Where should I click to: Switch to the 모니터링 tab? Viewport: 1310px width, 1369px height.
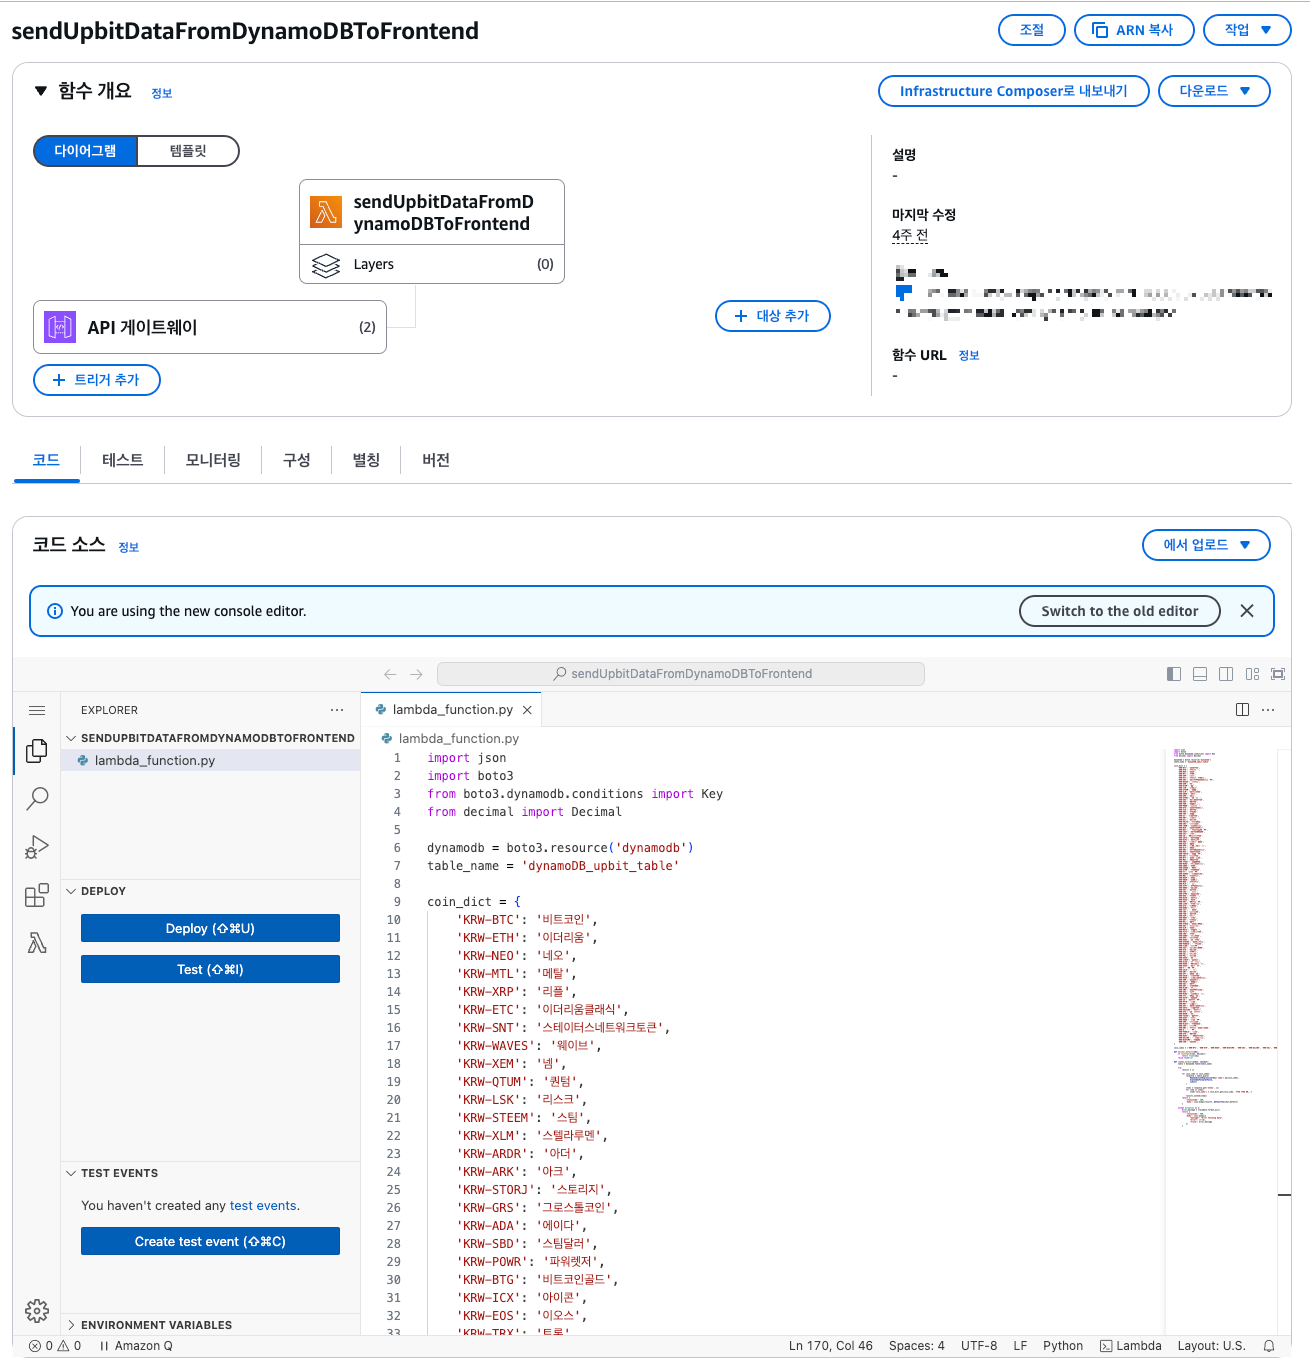coord(213,460)
